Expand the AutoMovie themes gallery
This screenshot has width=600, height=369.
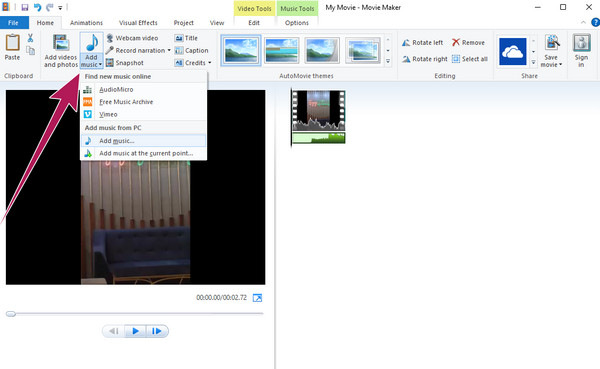point(388,61)
